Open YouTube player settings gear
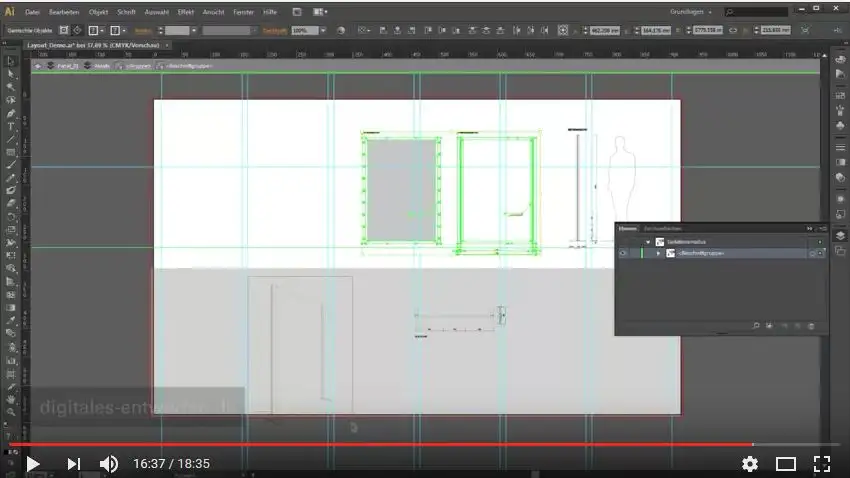The width and height of the screenshot is (850, 478). [750, 464]
